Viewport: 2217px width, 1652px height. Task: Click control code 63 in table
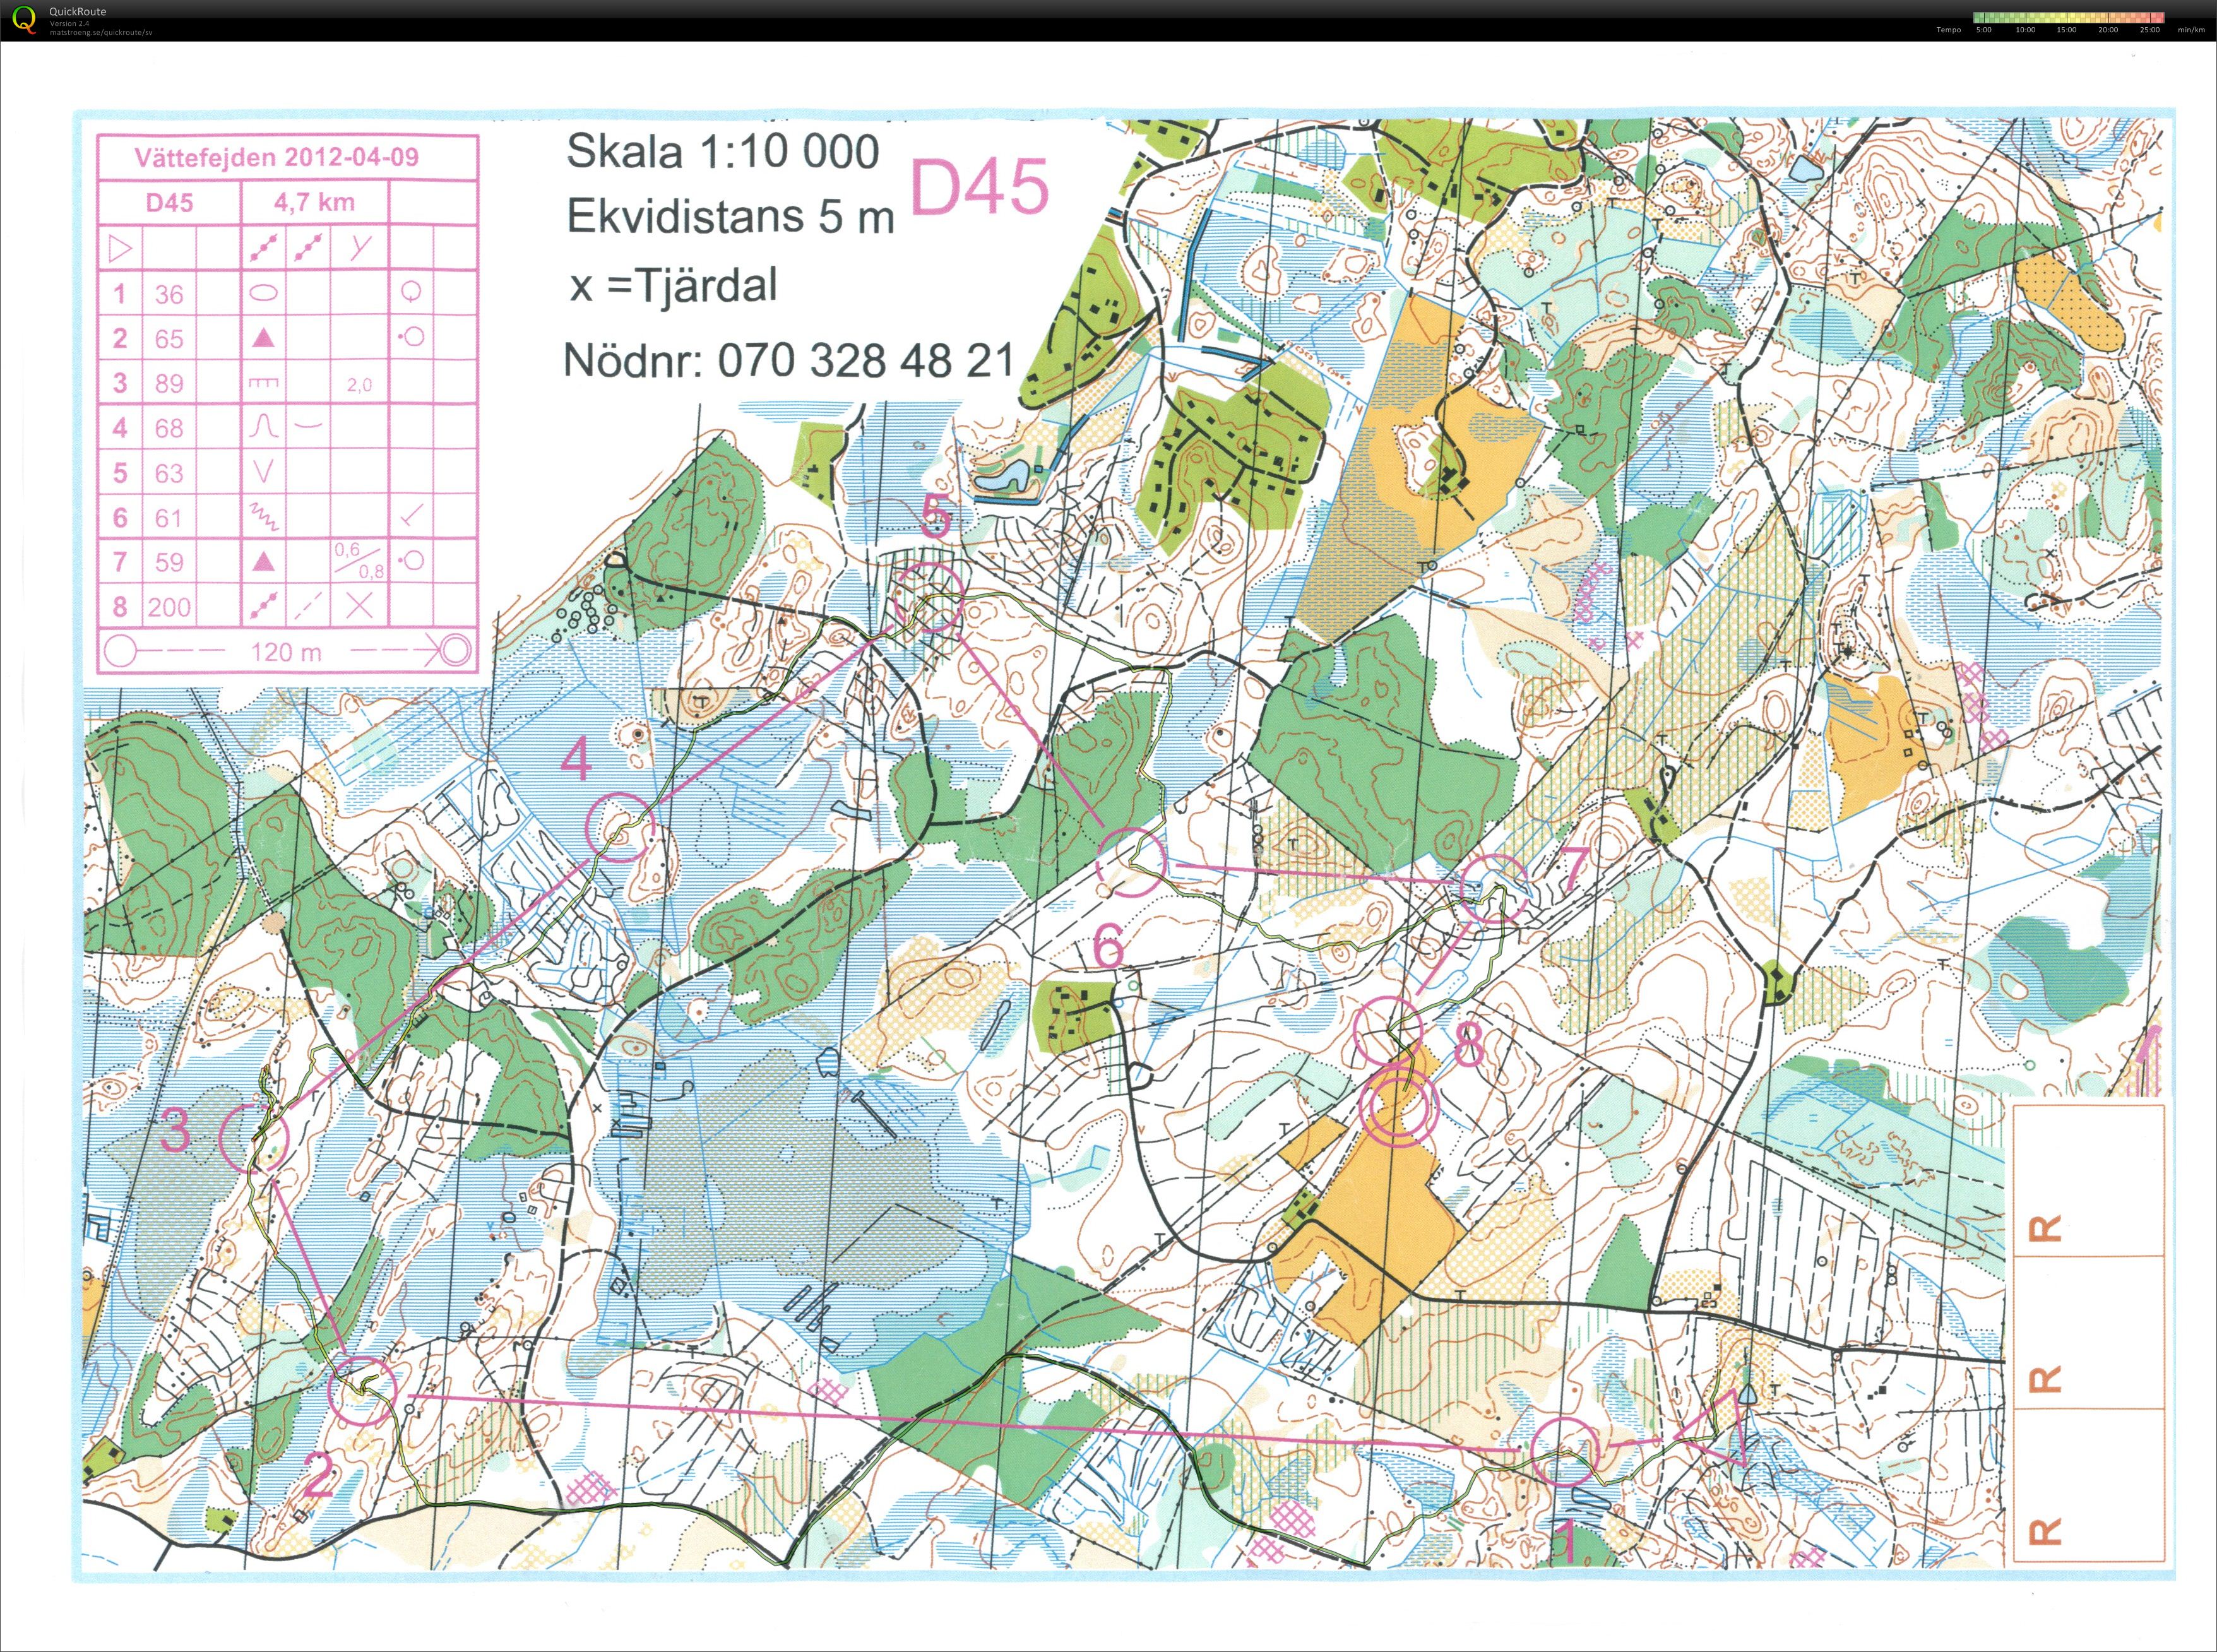coord(169,473)
